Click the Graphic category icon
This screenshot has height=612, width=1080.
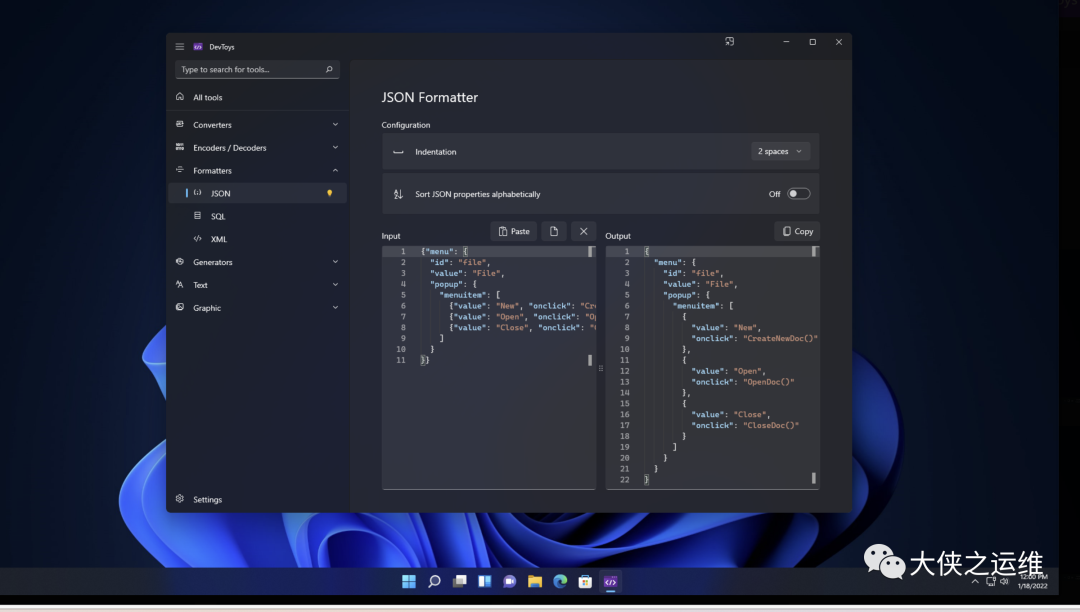[180, 307]
